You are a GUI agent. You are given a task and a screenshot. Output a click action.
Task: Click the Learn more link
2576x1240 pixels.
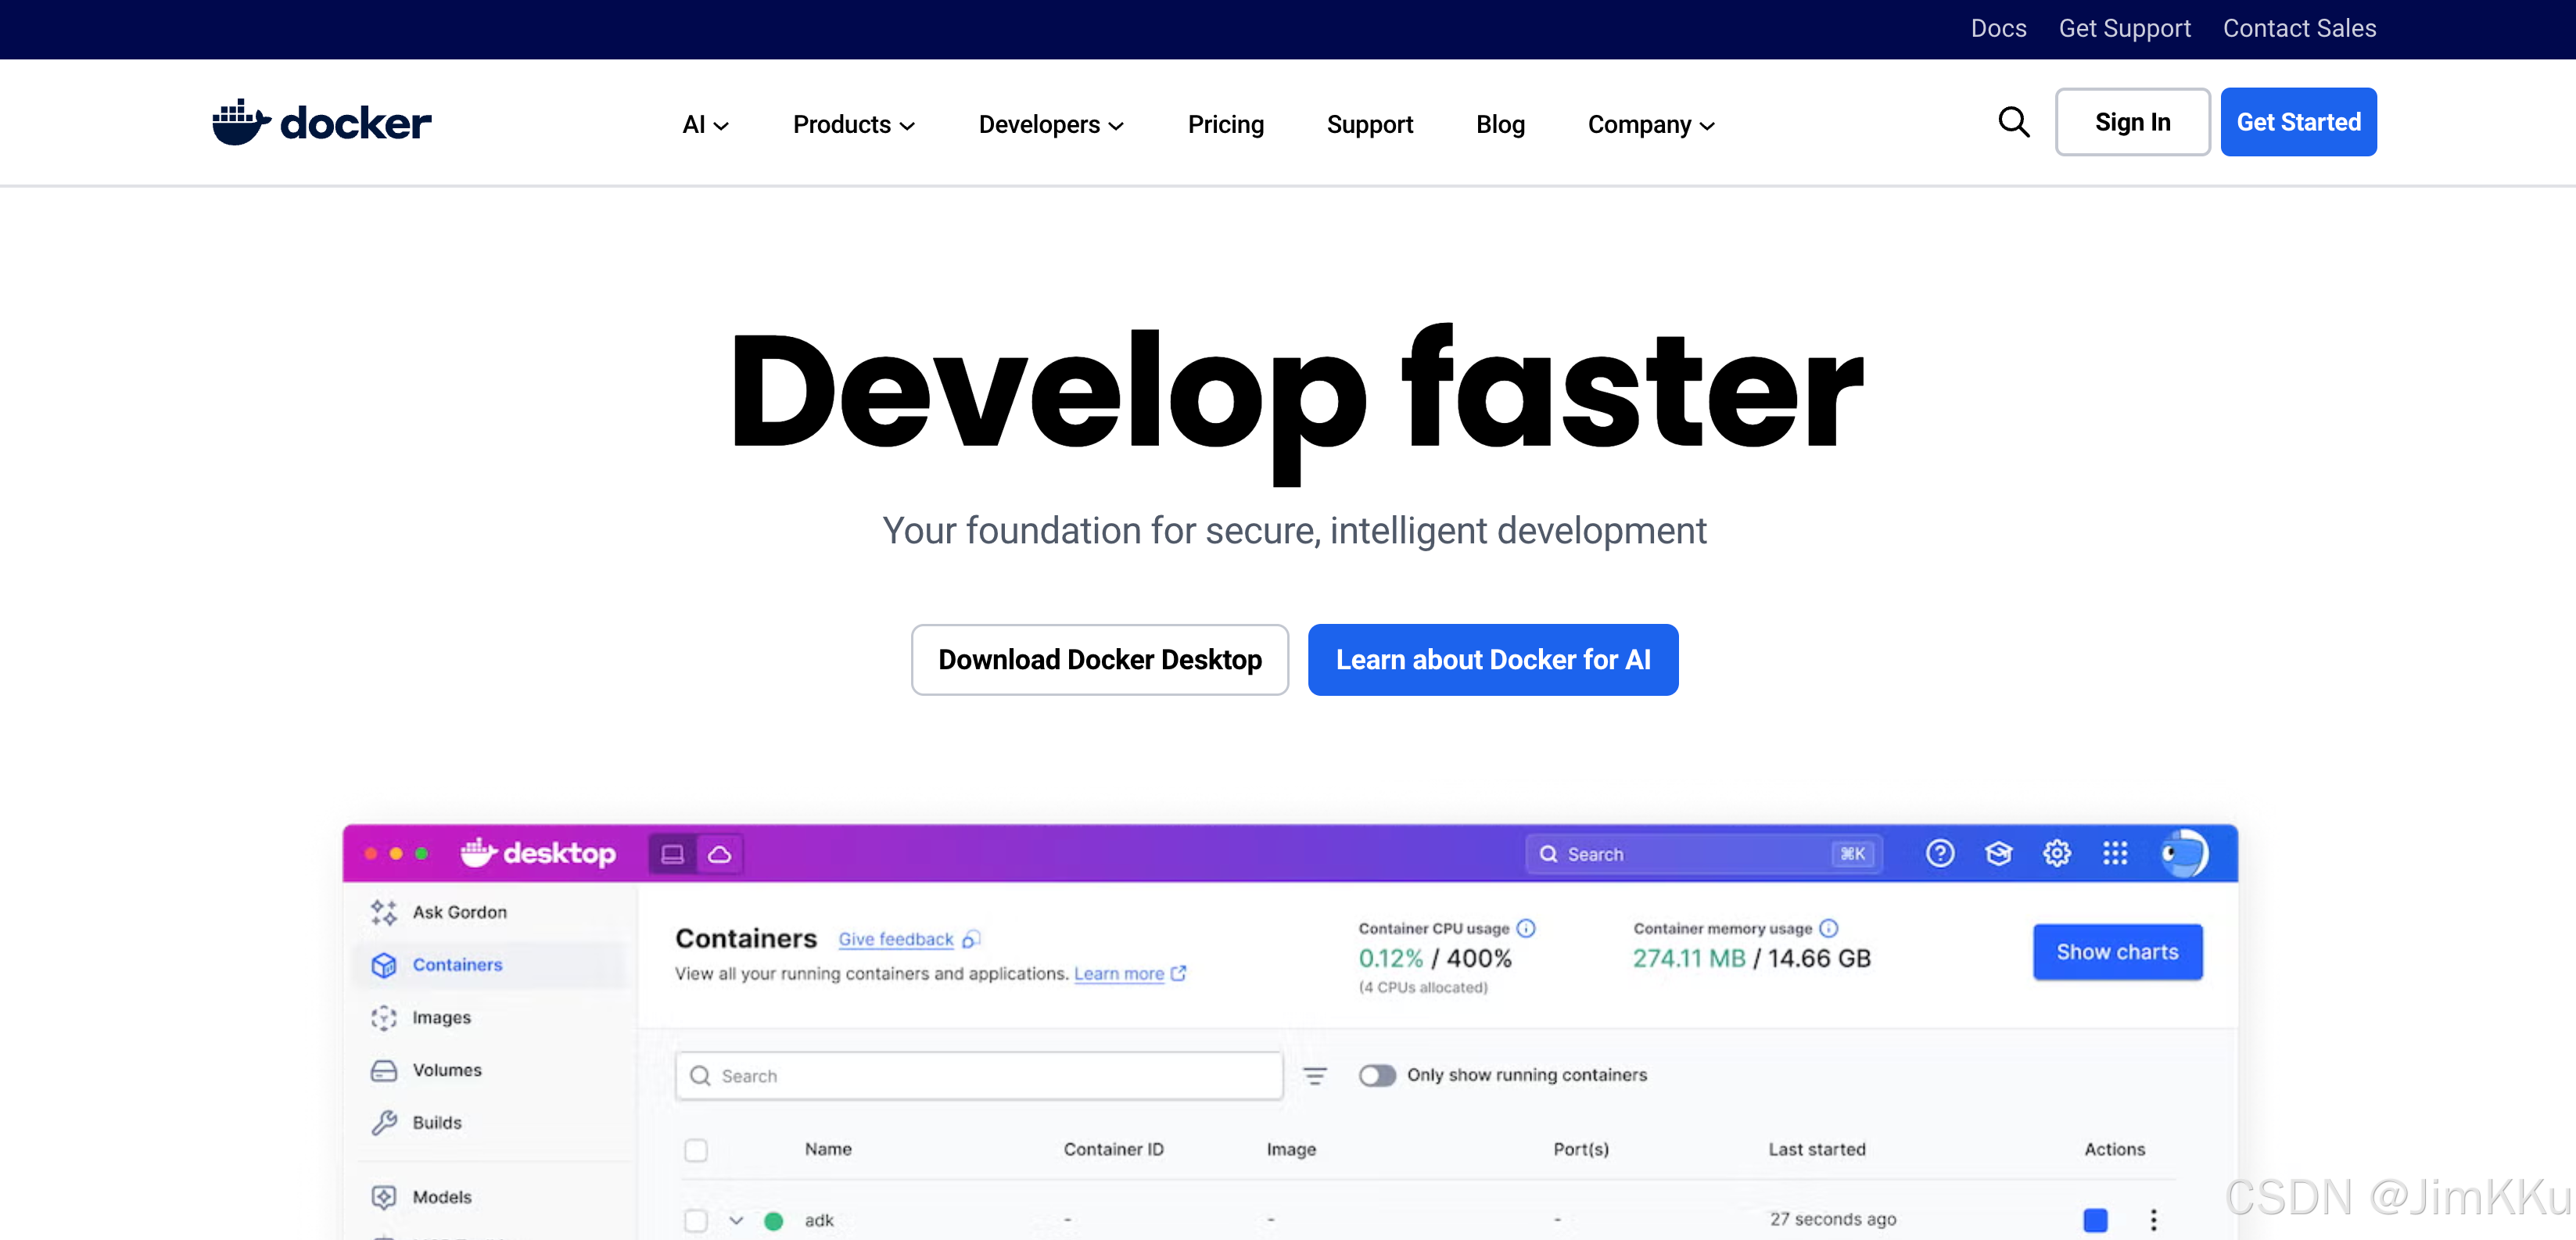coord(1119,973)
